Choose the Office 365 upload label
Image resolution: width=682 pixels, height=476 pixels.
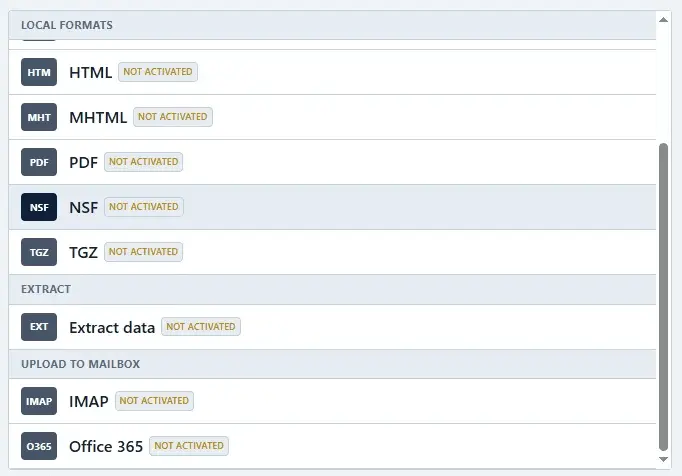coord(106,446)
